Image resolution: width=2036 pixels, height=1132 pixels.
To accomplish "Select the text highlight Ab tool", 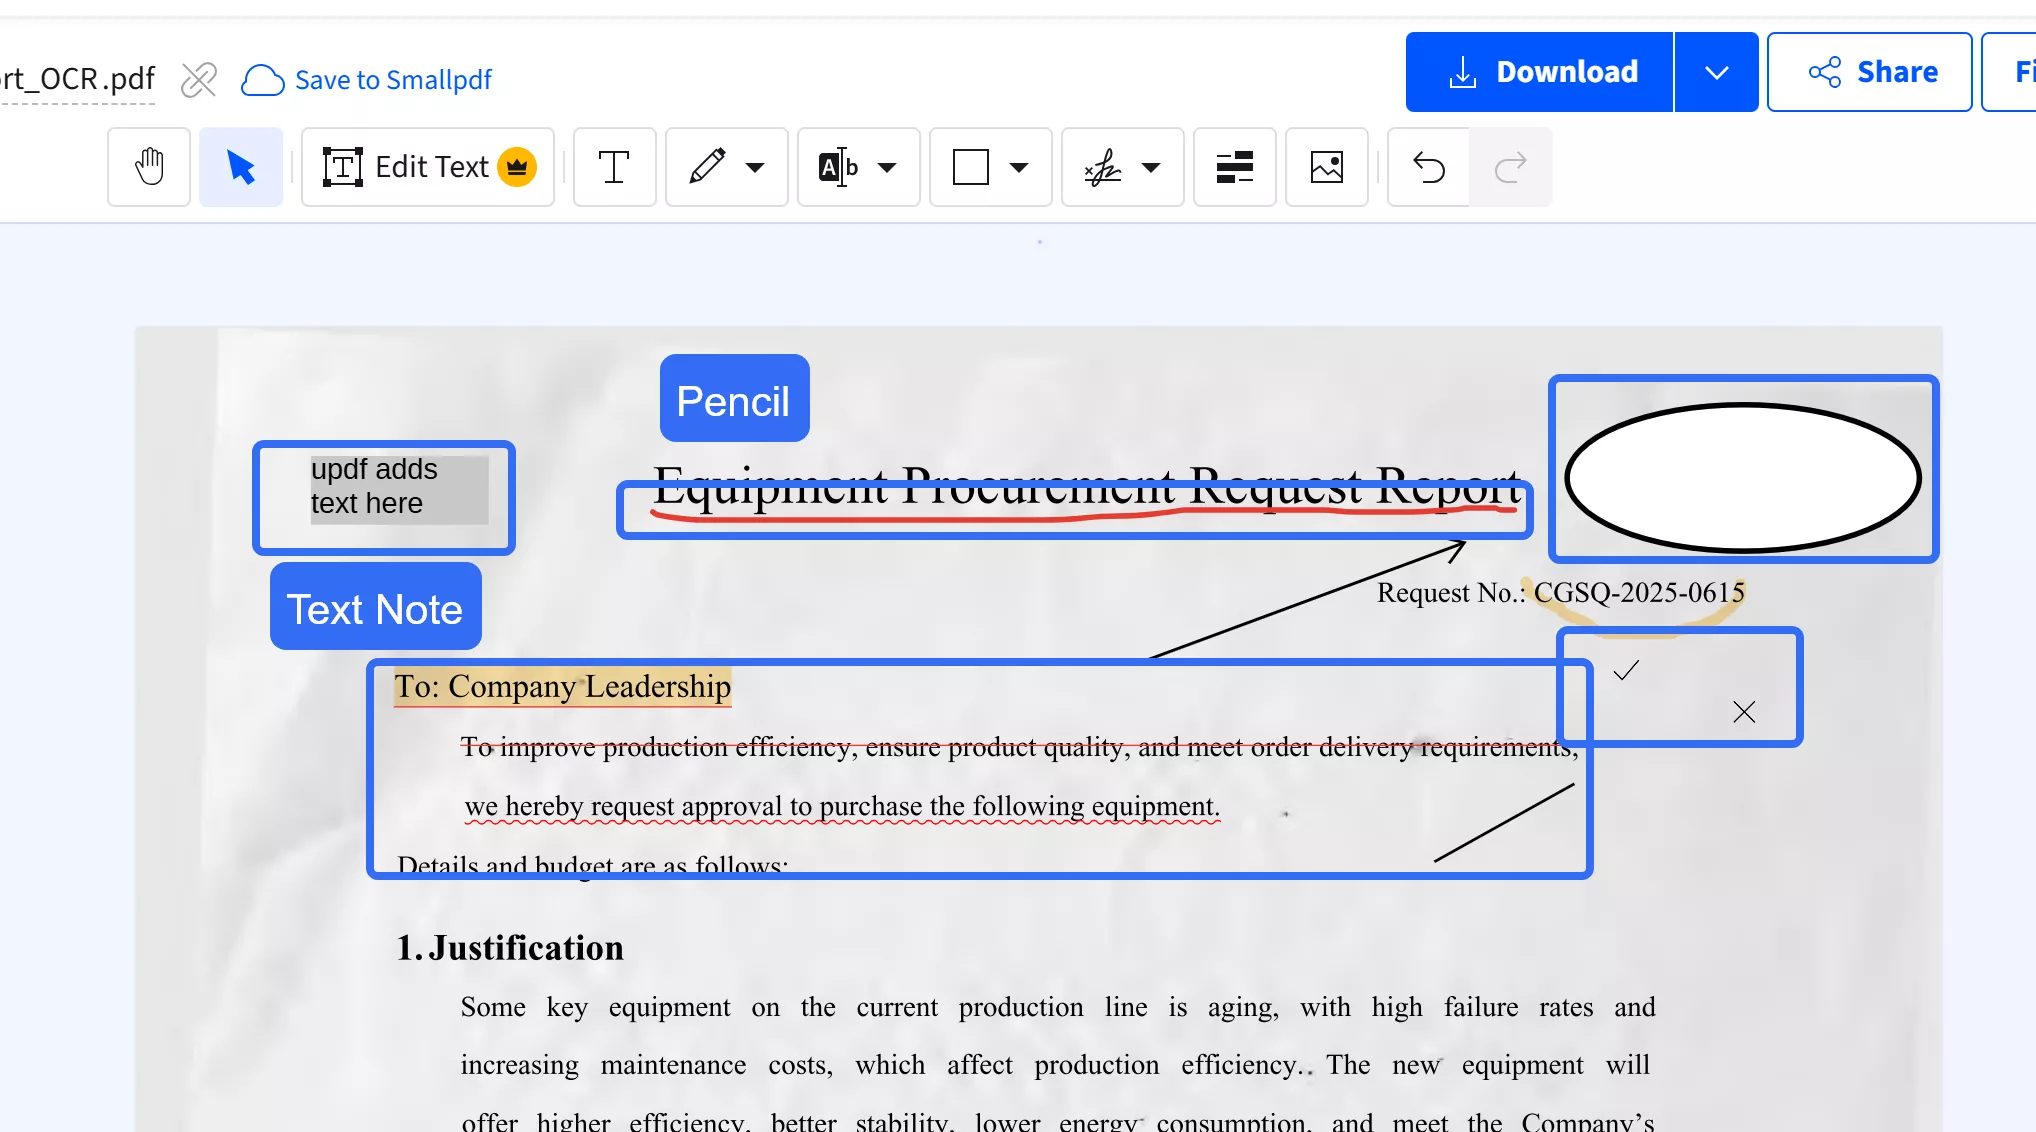I will click(838, 167).
